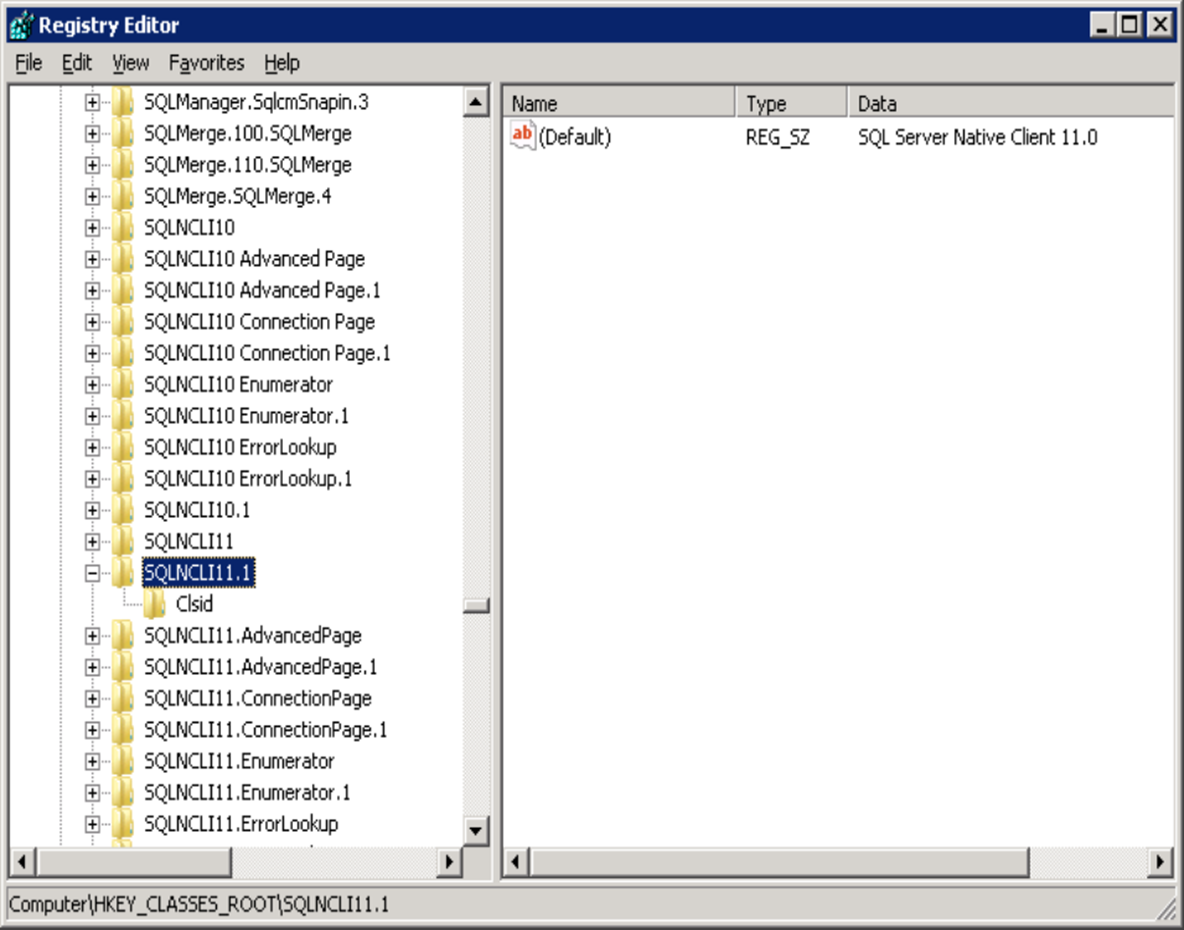1184x930 pixels.
Task: Open the Help menu
Action: 282,63
